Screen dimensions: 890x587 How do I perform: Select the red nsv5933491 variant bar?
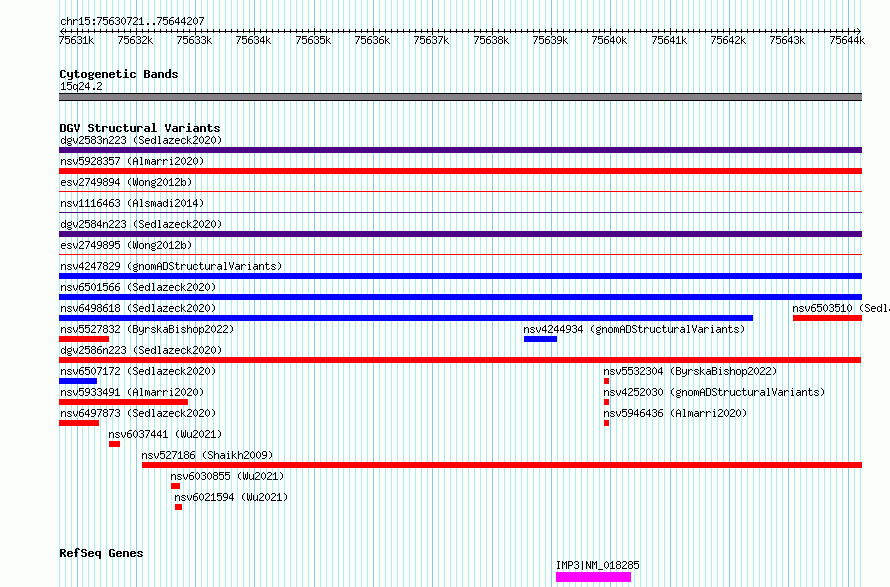coord(123,402)
